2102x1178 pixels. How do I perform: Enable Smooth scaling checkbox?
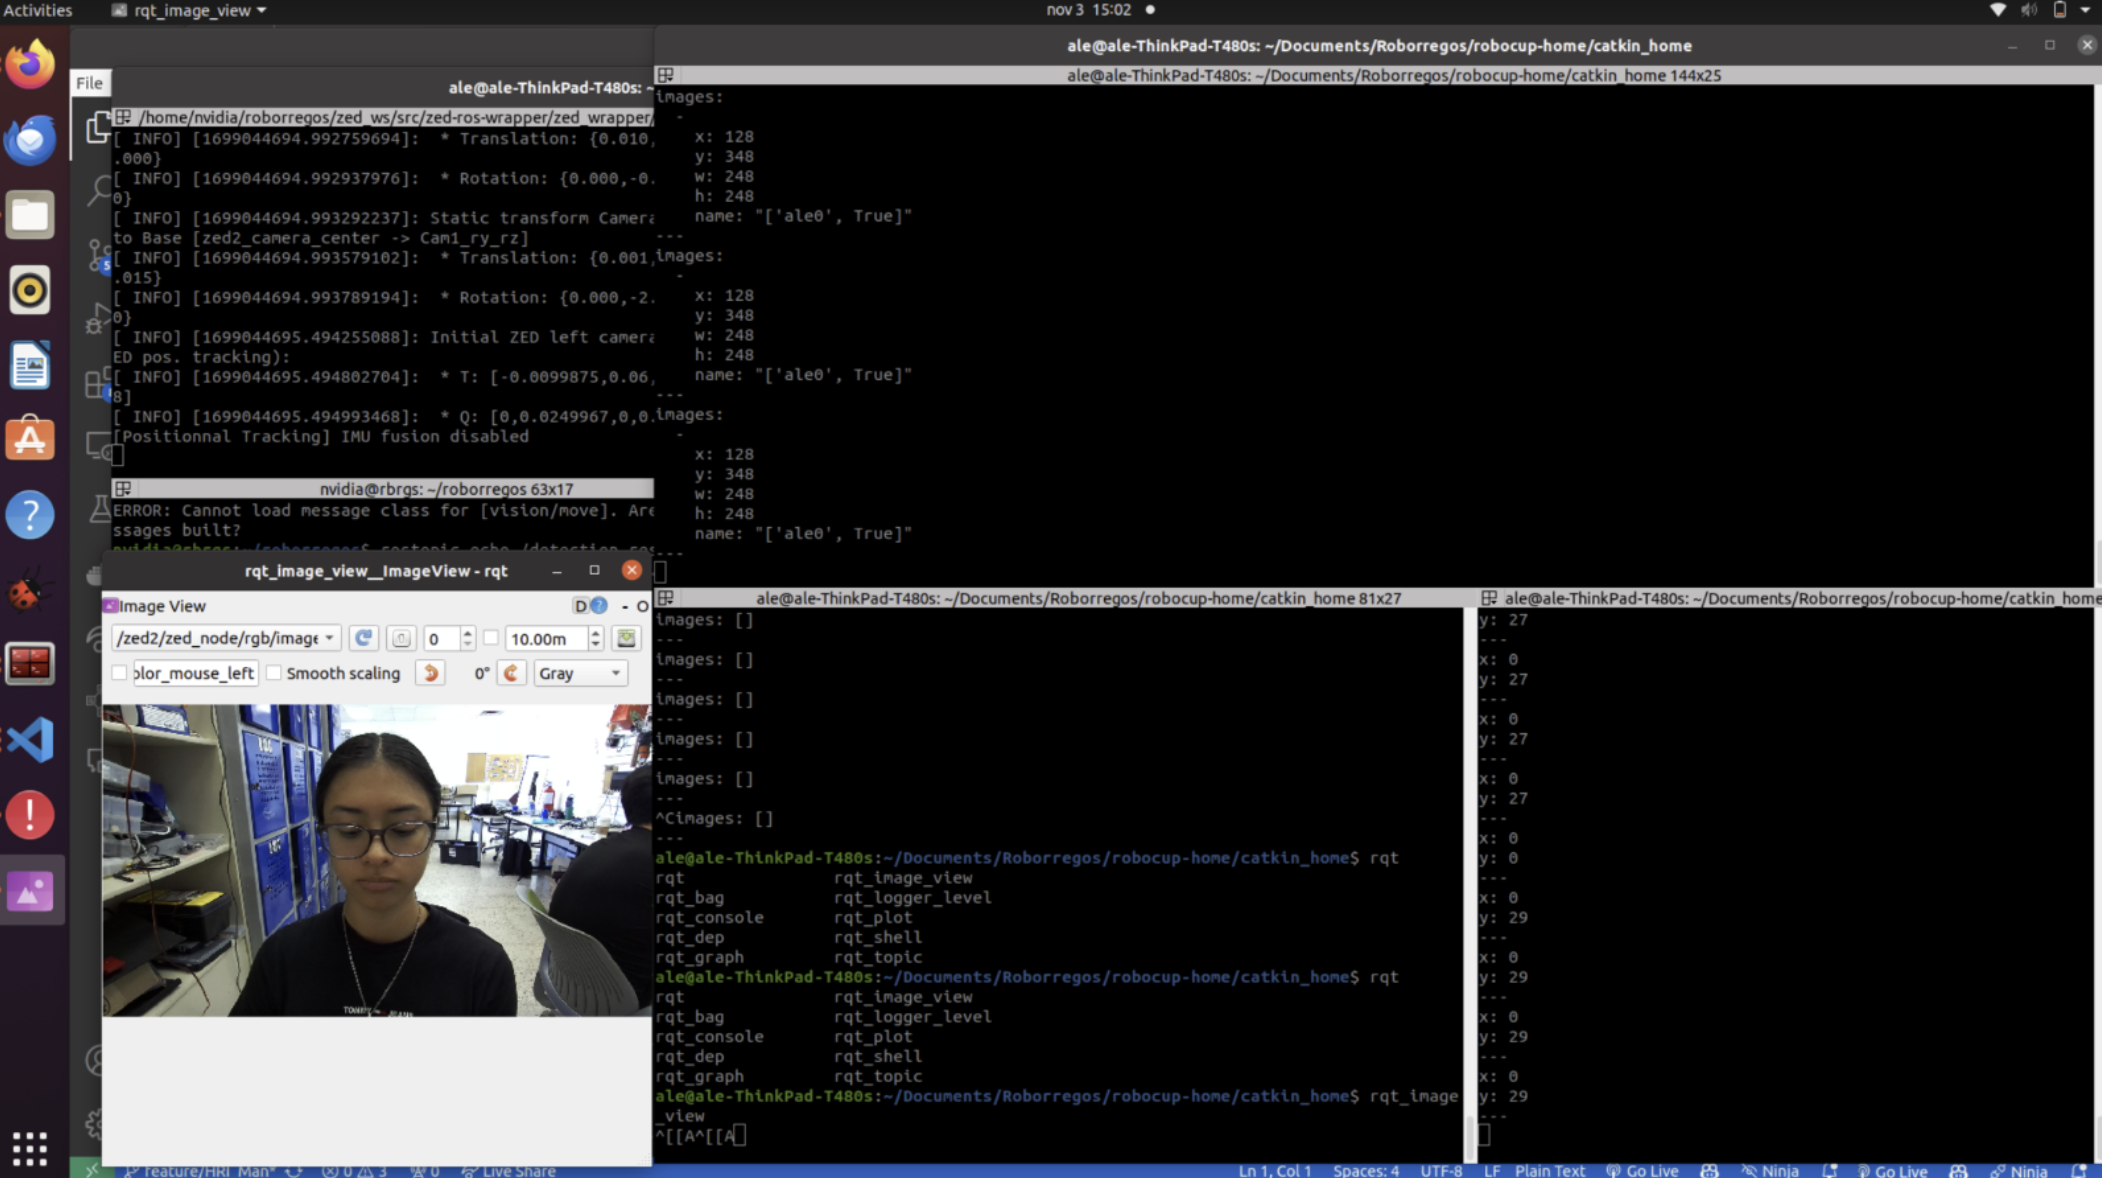(274, 673)
